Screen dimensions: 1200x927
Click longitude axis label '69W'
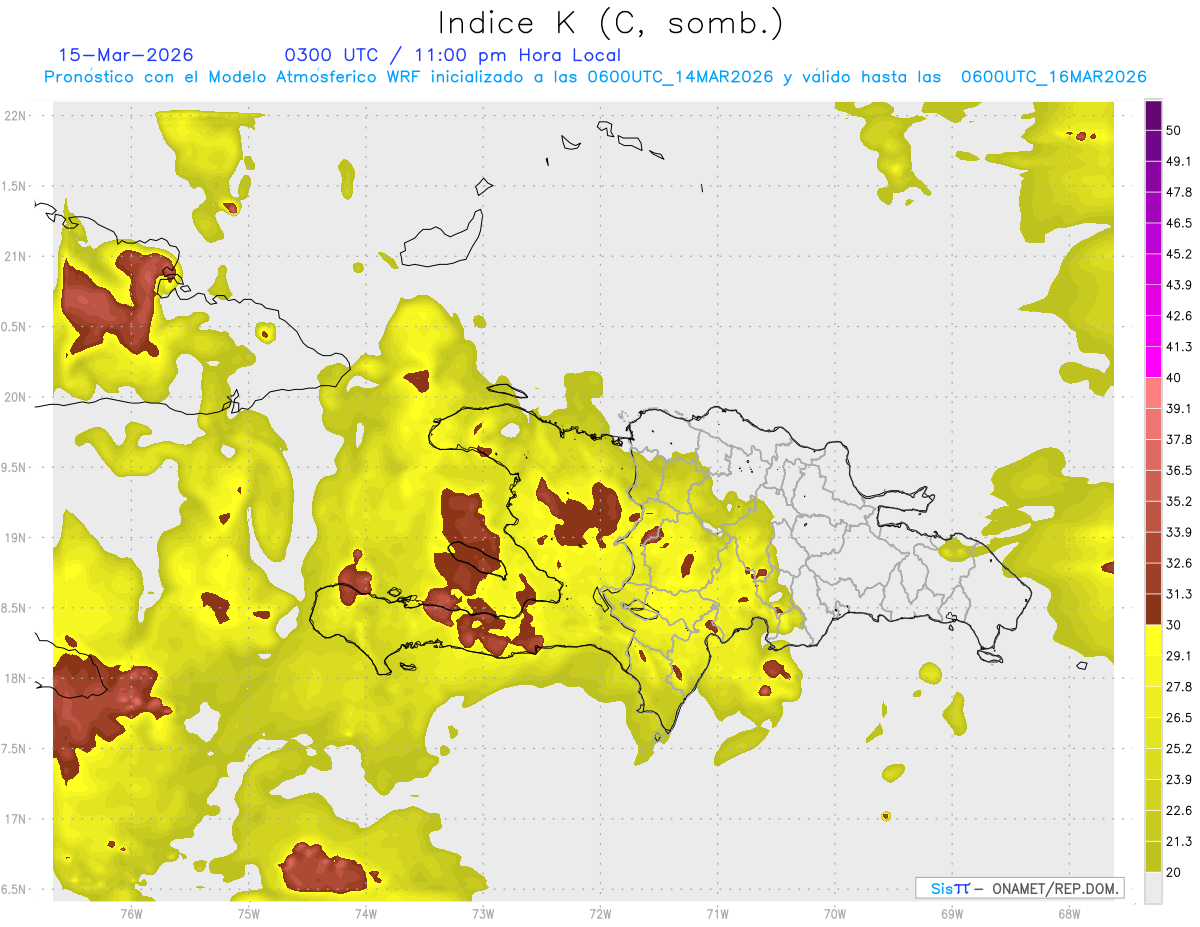pyautogui.click(x=951, y=913)
